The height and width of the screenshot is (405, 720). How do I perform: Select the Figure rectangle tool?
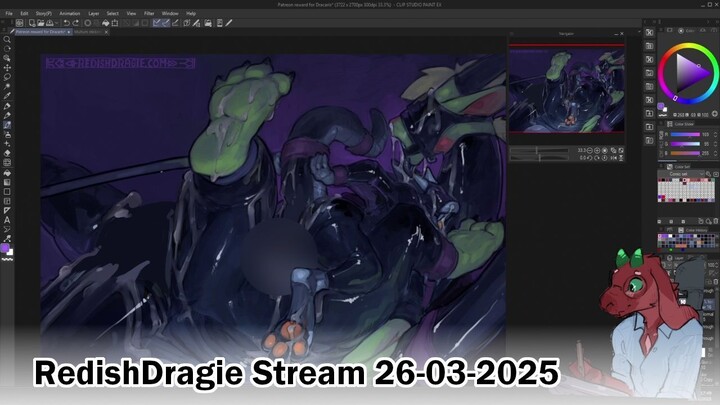pos(7,191)
